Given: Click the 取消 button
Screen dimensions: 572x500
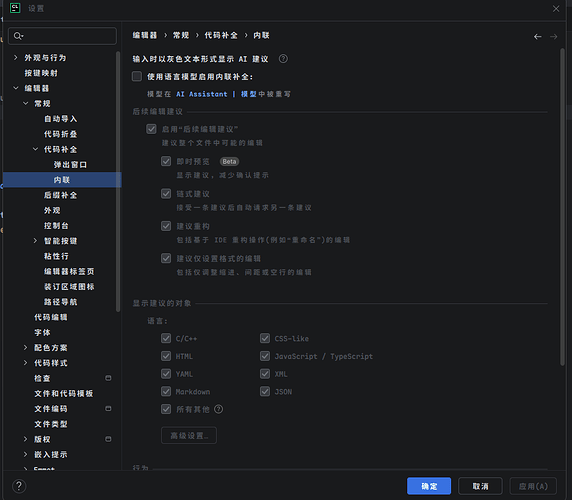Looking at the screenshot, I should pos(480,486).
